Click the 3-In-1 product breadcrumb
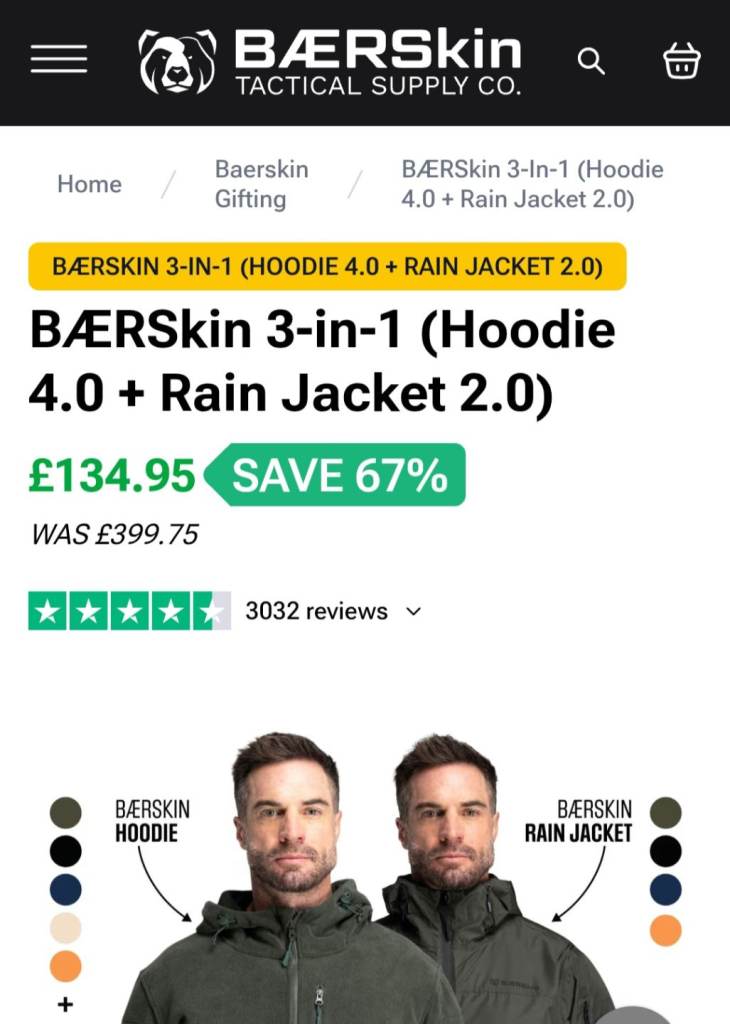The image size is (730, 1024). click(x=532, y=184)
